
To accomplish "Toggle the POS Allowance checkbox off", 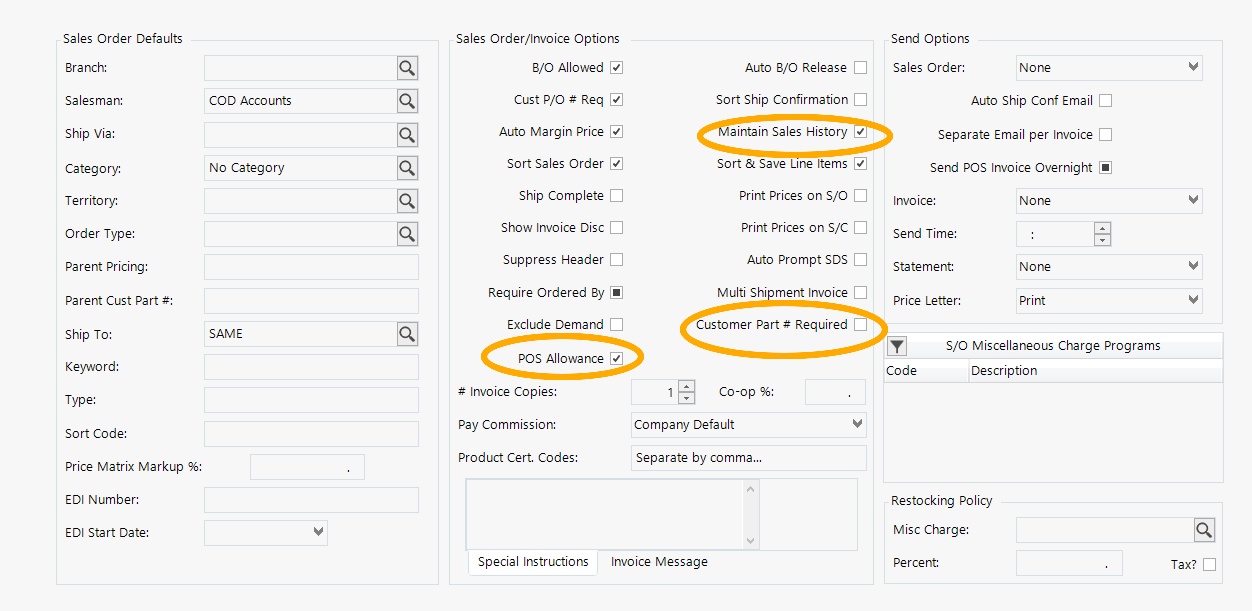I will pos(617,356).
